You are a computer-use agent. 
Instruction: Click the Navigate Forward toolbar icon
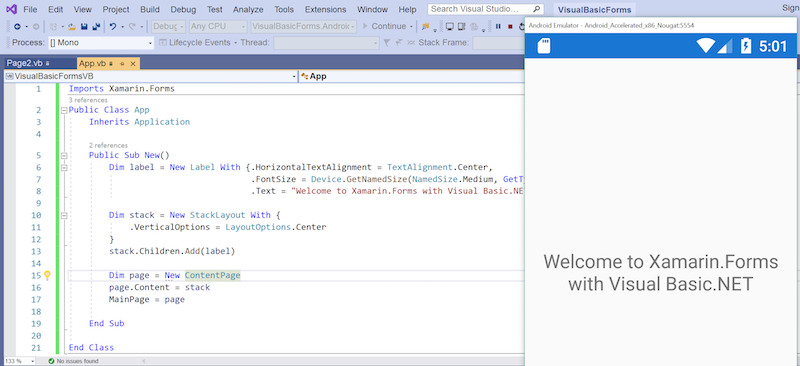[36, 27]
